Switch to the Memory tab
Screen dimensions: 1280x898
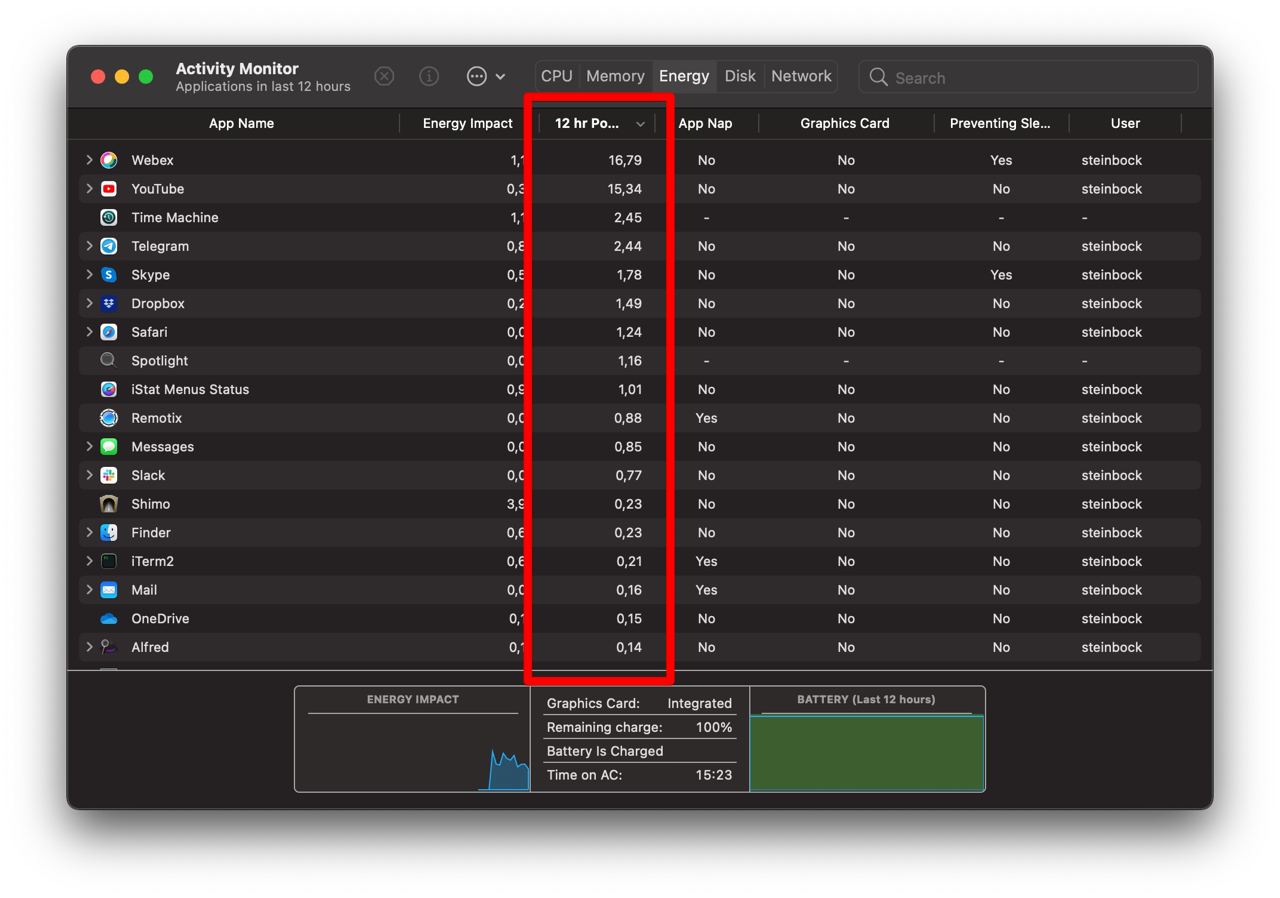(615, 76)
